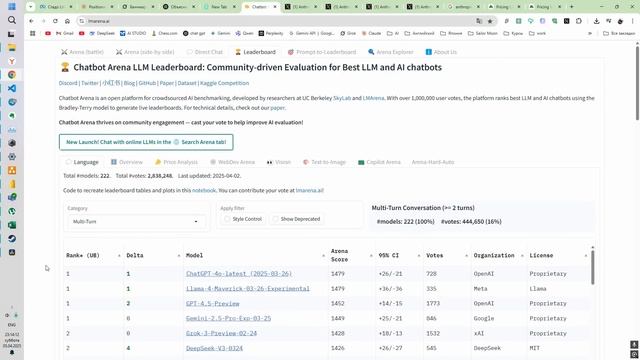This screenshot has height=360, width=640.
Task: Focus the lmarena.ai address bar
Action: click(278, 21)
